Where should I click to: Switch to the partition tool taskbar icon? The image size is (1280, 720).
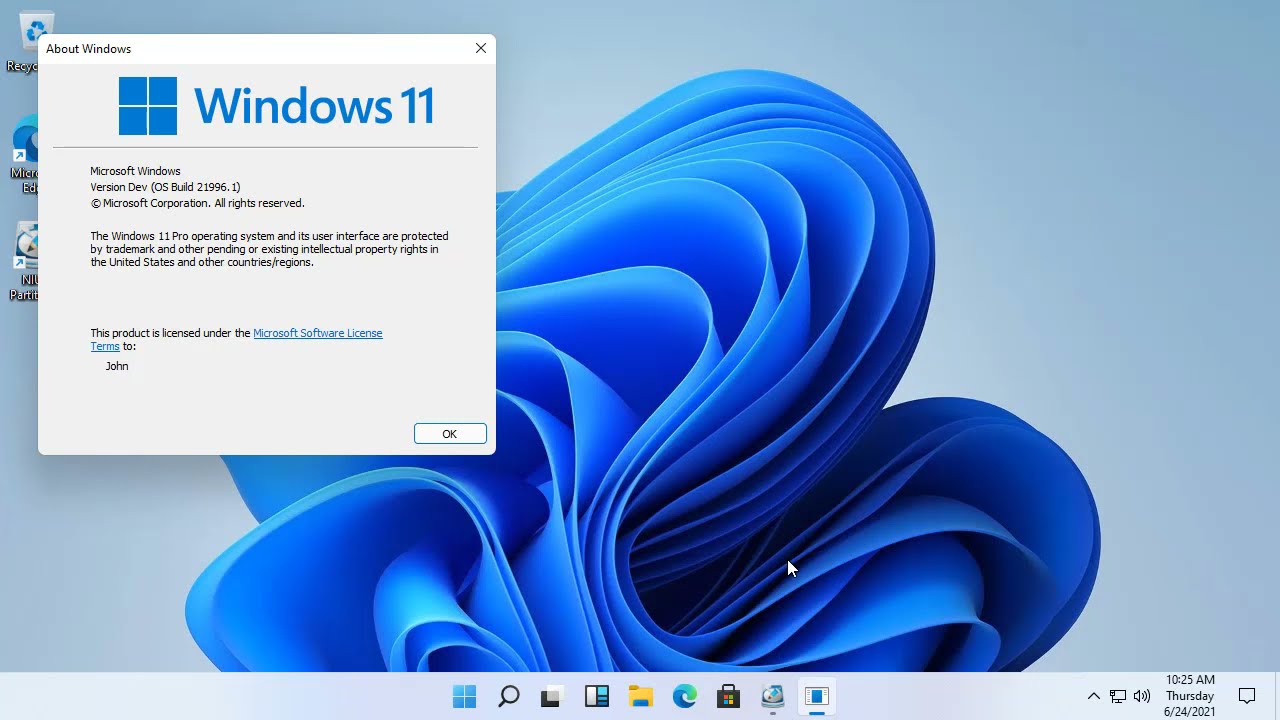(772, 696)
